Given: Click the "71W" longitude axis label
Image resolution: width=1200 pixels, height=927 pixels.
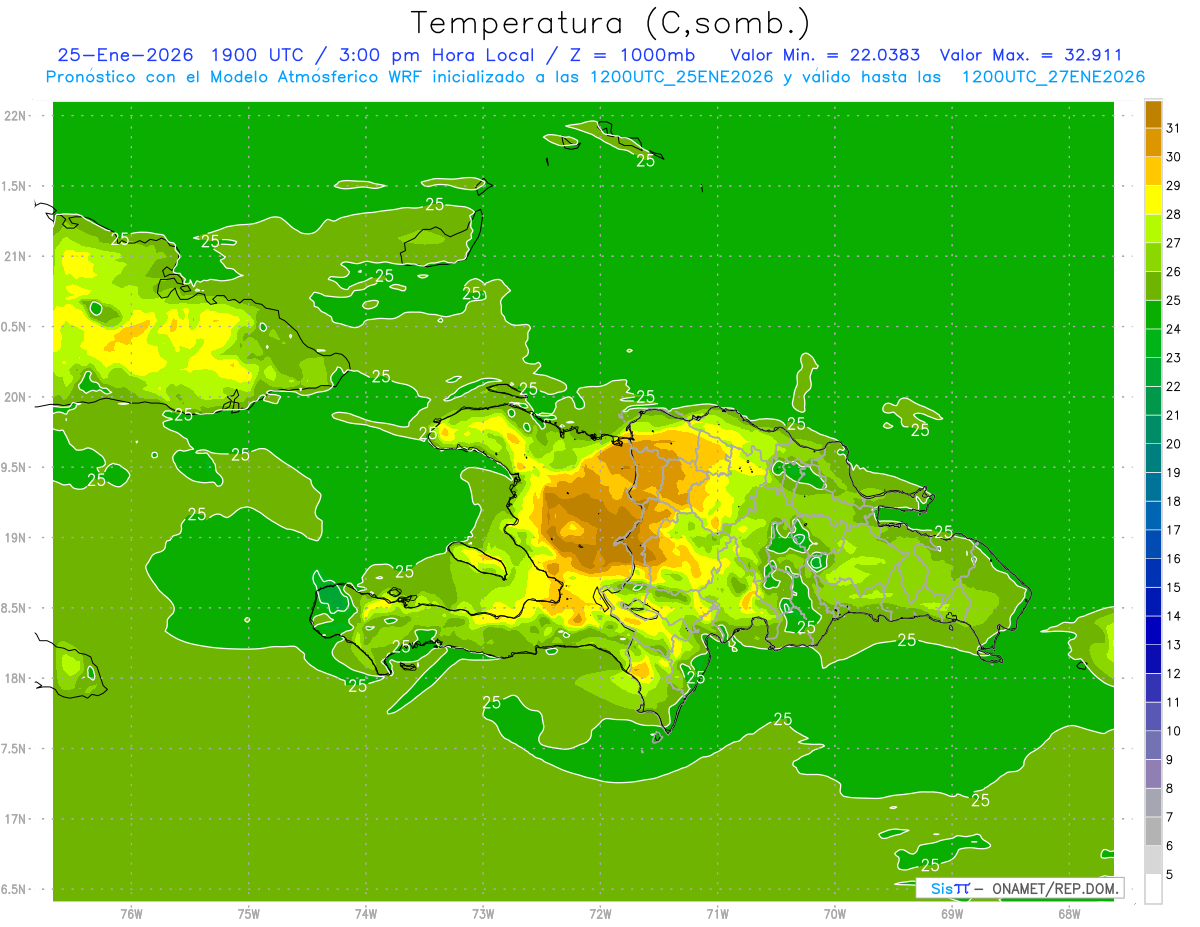Looking at the screenshot, I should coord(717,914).
